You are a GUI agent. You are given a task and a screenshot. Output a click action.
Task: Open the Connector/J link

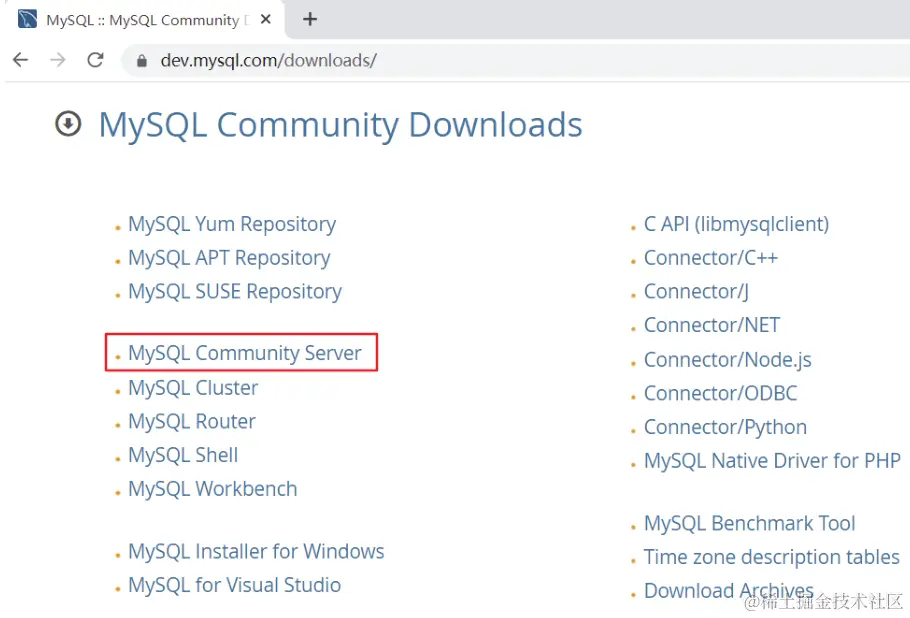click(x=696, y=291)
